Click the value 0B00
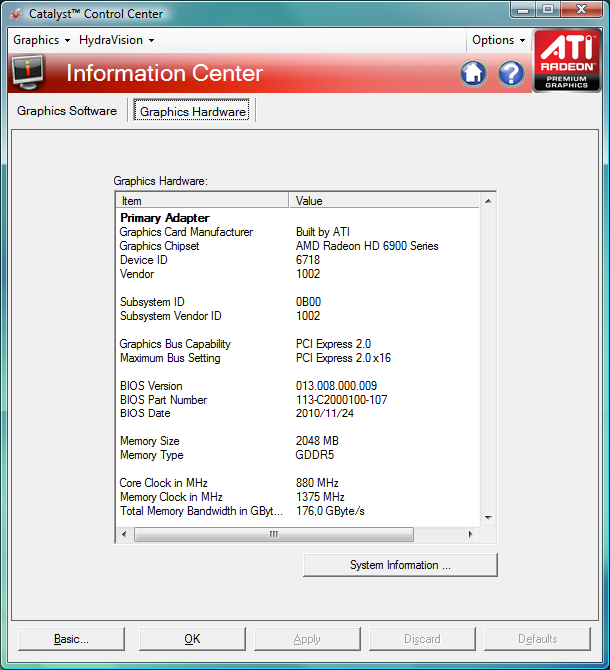610x670 pixels. click(x=308, y=302)
